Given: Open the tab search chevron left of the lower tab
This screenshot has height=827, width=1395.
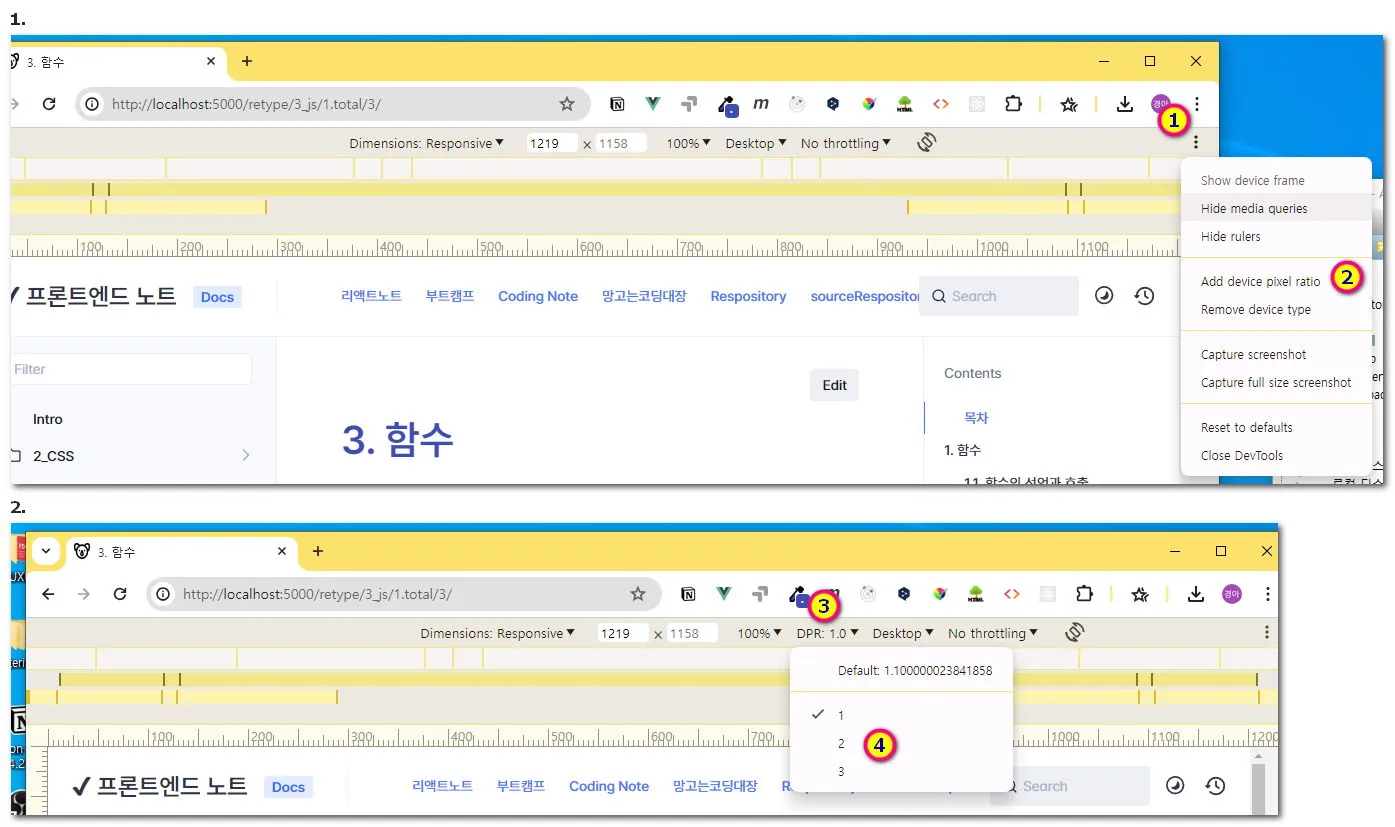Looking at the screenshot, I should 46,551.
